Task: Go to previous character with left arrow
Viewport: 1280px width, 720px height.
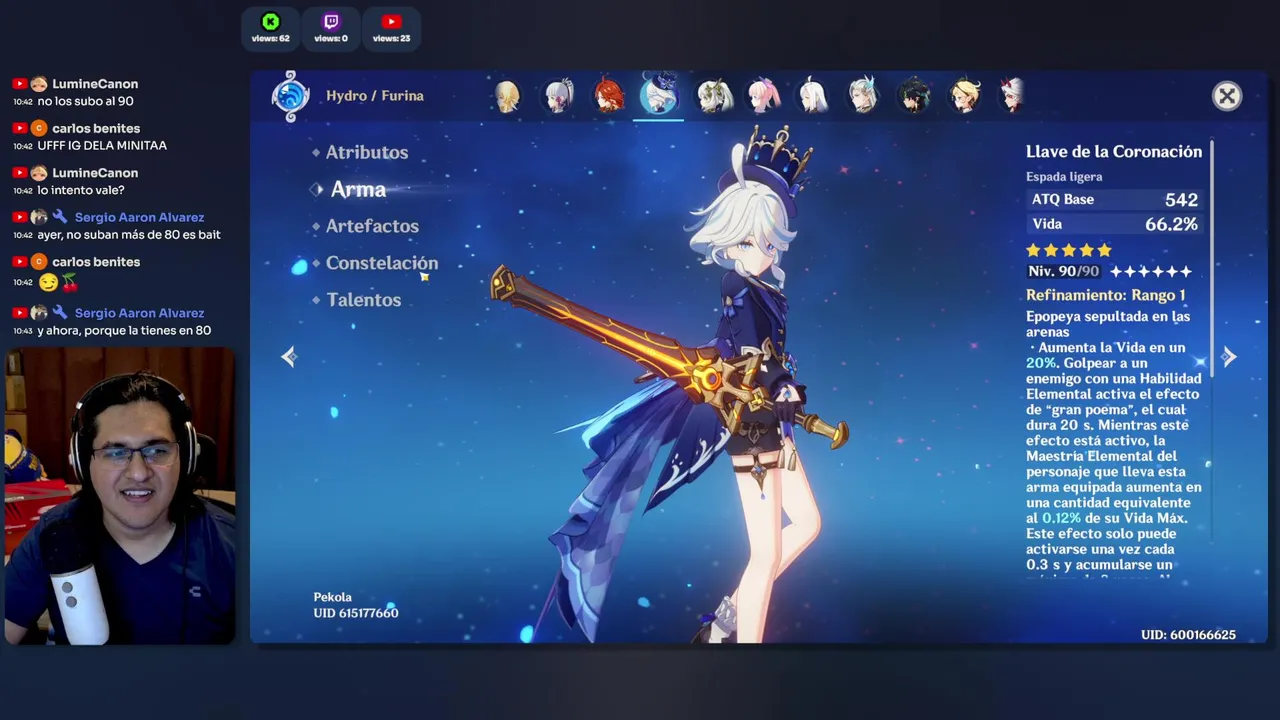Action: (289, 357)
